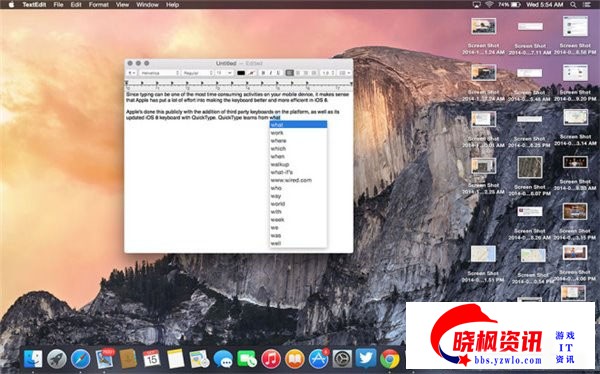Open the Format menu

pyautogui.click(x=98, y=5)
